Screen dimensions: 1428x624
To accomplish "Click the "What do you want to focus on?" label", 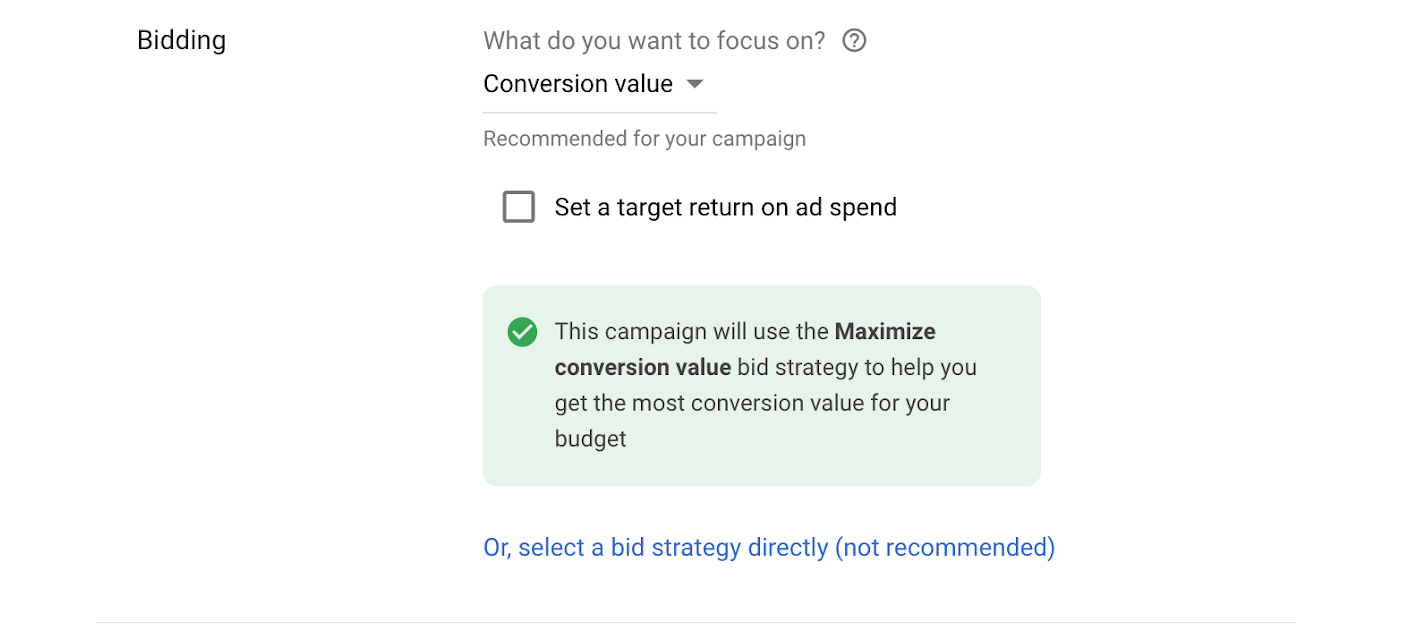I will tap(654, 41).
